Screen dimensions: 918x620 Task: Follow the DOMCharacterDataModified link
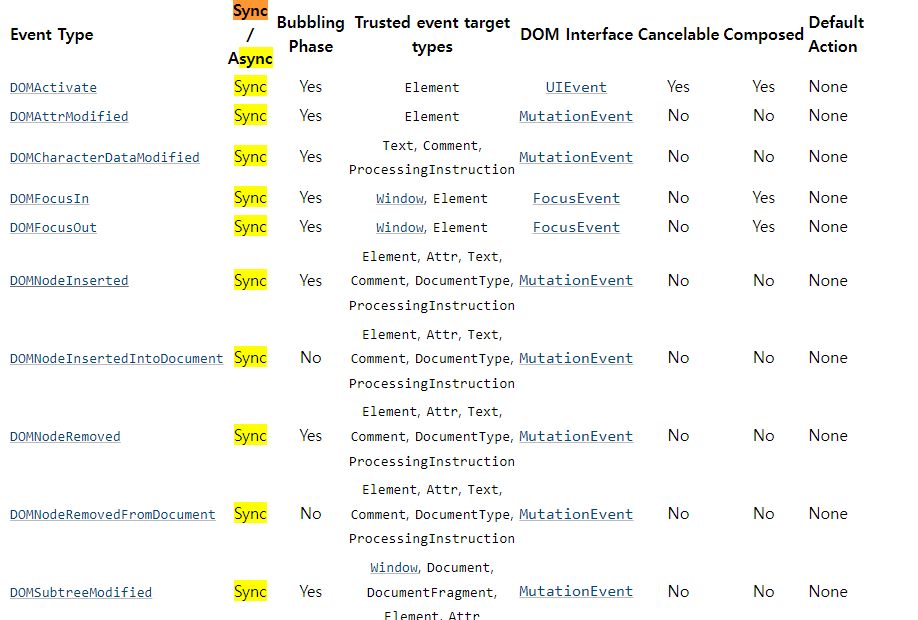[x=105, y=157]
